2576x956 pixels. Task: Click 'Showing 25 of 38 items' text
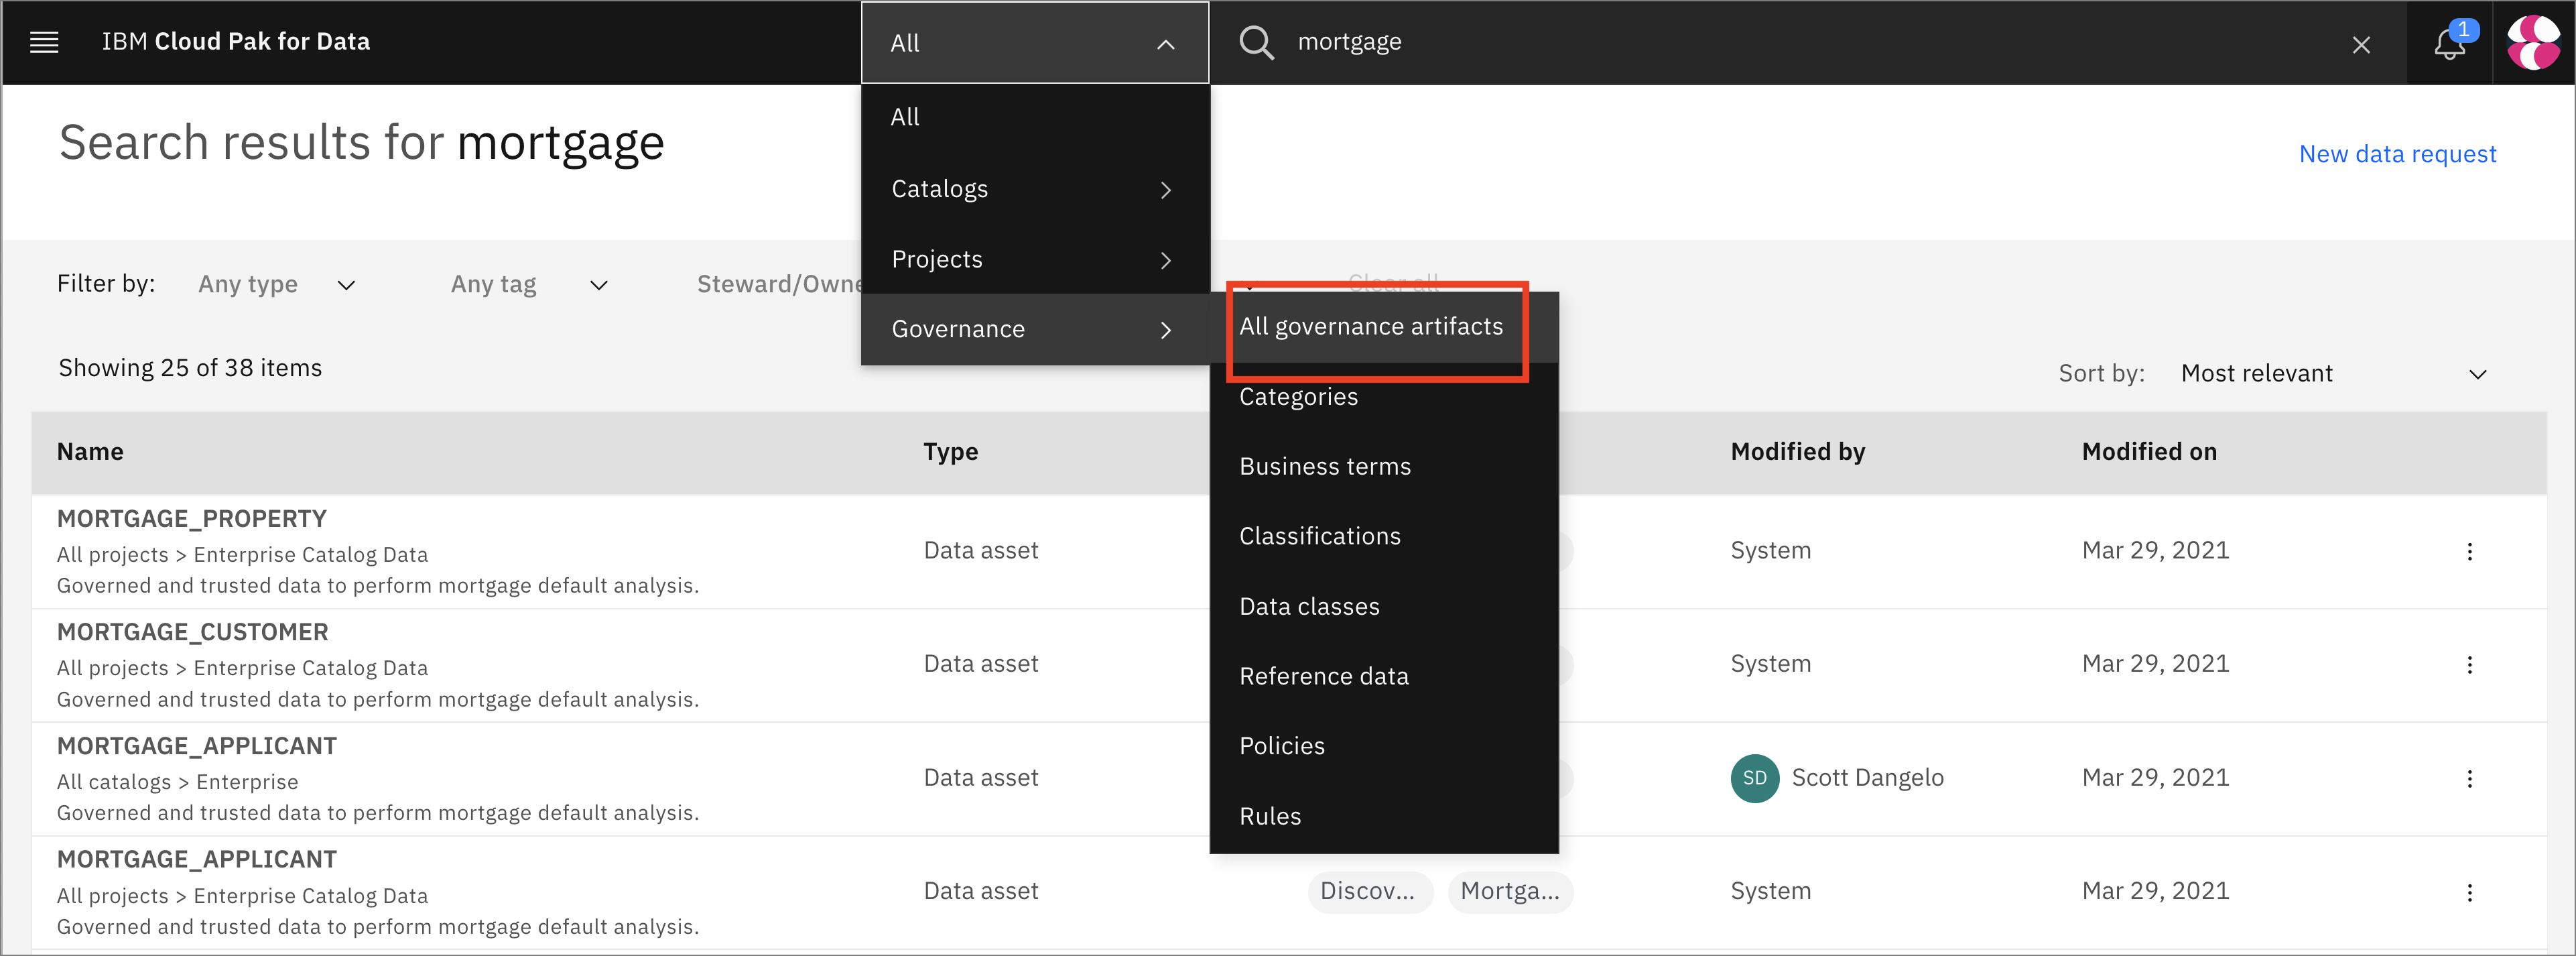coord(190,368)
